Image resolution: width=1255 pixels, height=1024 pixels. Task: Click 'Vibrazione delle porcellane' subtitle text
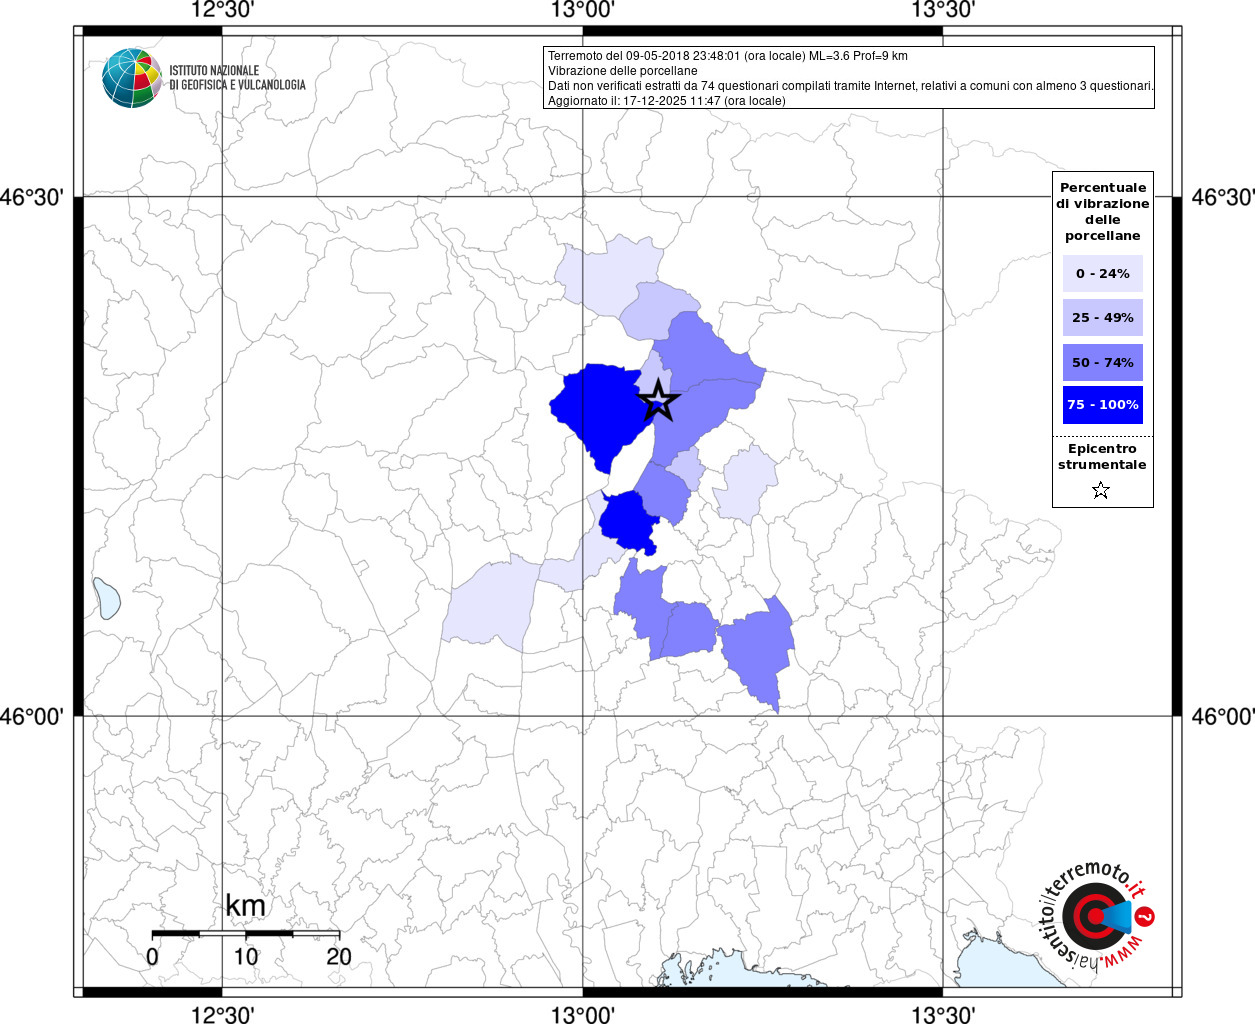(x=623, y=71)
